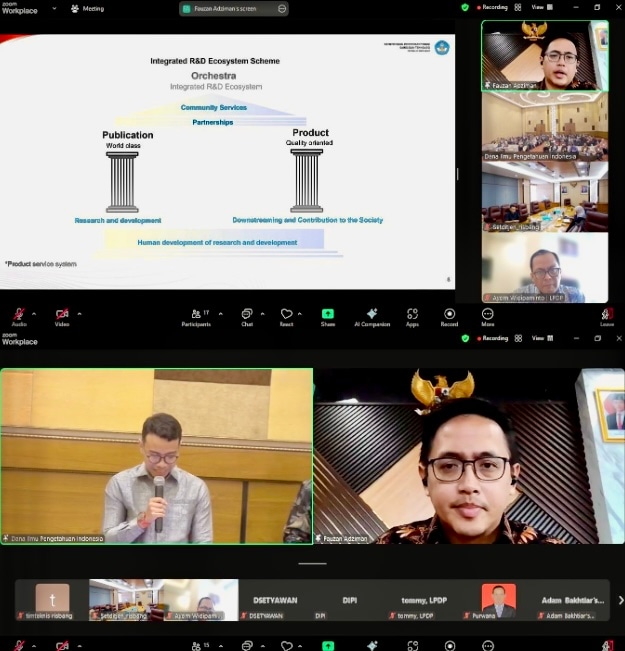Open the labeled Participants panel icon
The image size is (625, 651).
[x=194, y=315]
